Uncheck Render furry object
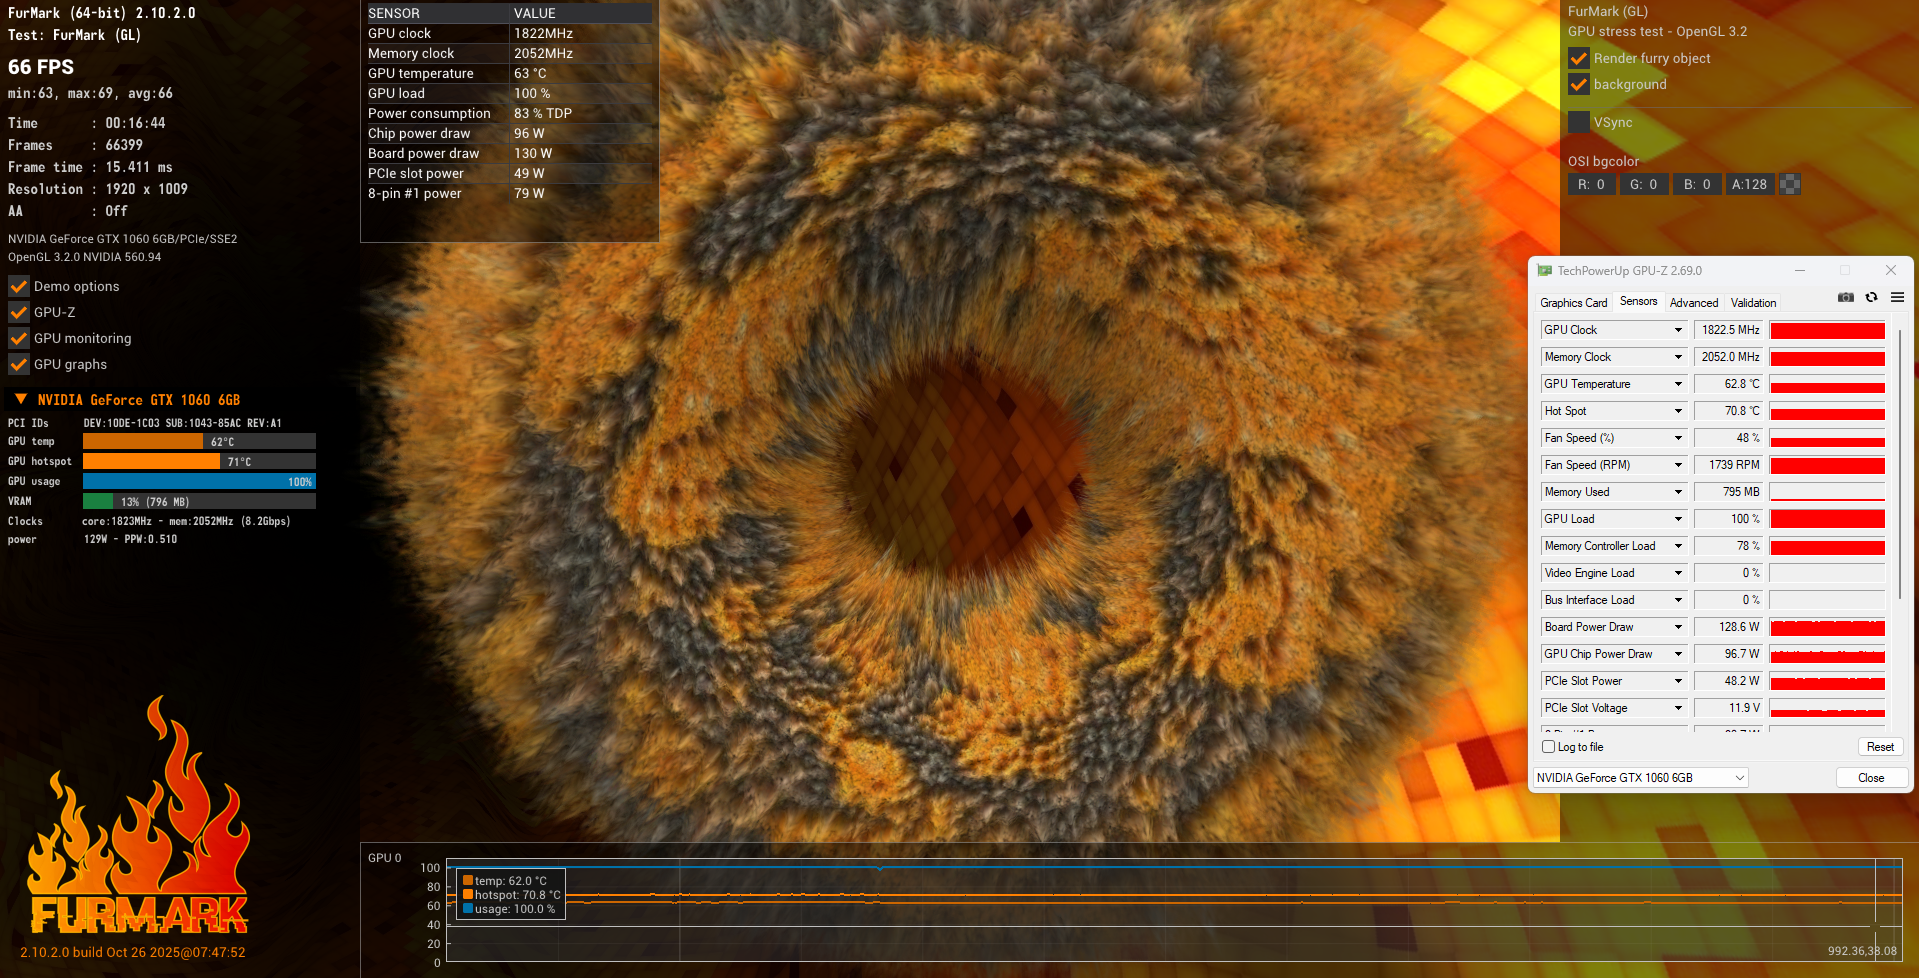The height and width of the screenshot is (978, 1919). (x=1578, y=58)
